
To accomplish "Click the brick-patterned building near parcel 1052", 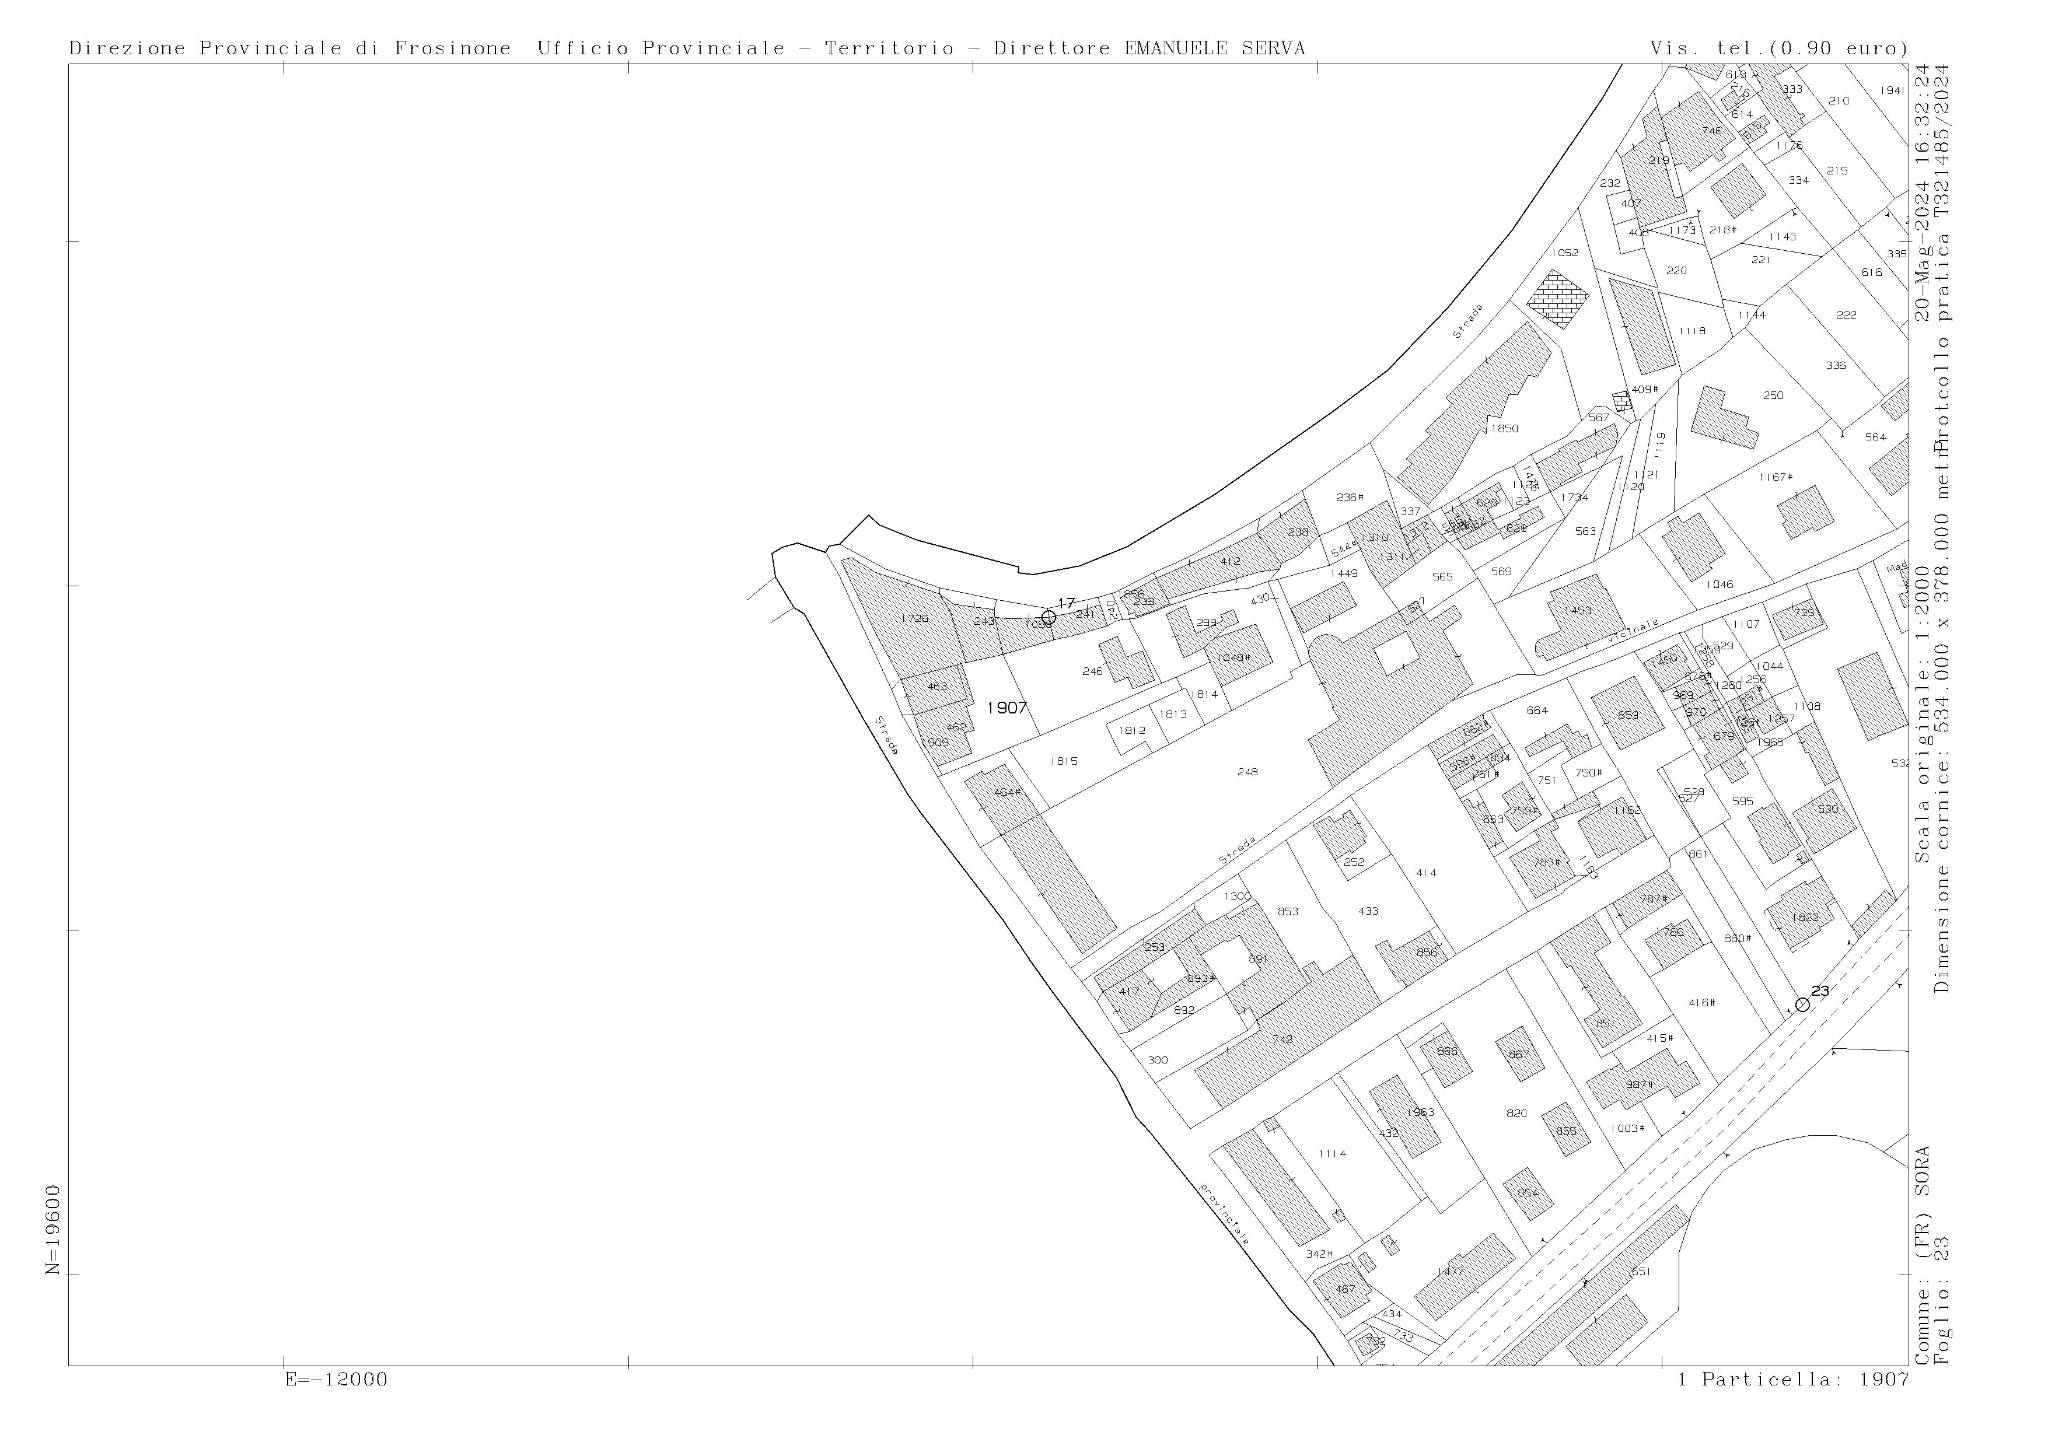I will 1558,298.
